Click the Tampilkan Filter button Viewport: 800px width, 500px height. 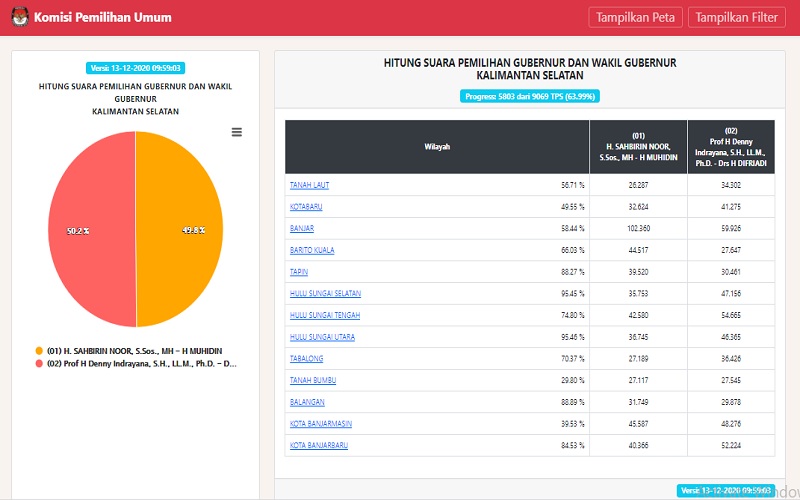737,17
